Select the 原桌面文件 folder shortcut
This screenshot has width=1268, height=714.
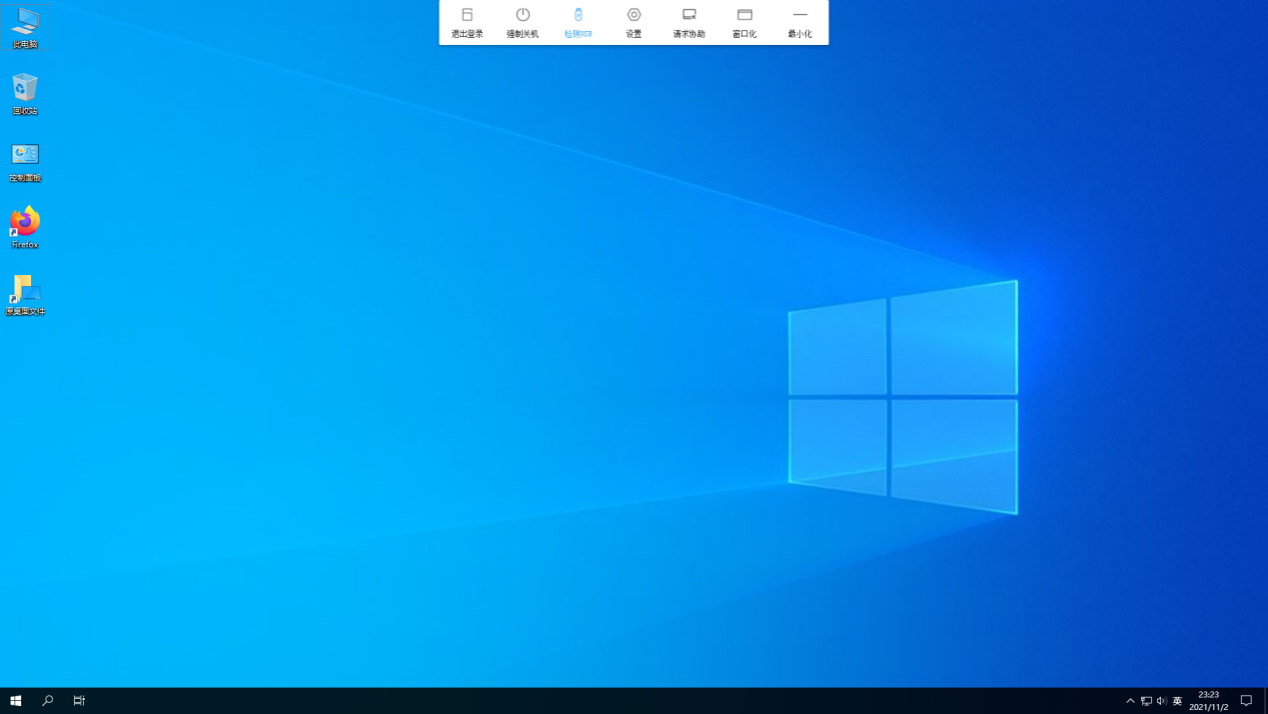pos(25,295)
